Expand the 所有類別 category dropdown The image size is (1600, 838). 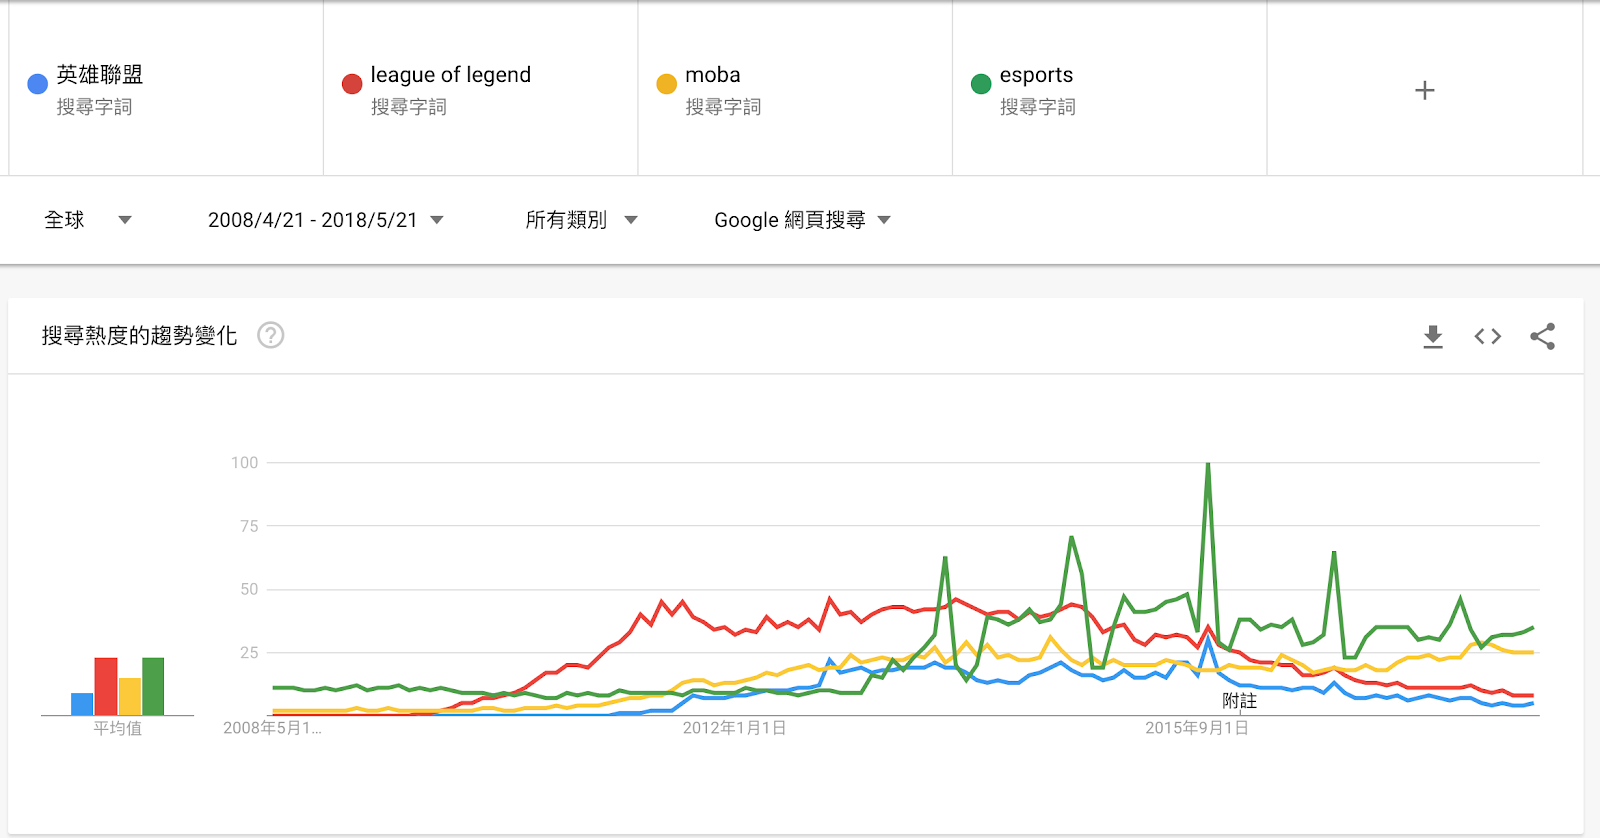point(581,220)
